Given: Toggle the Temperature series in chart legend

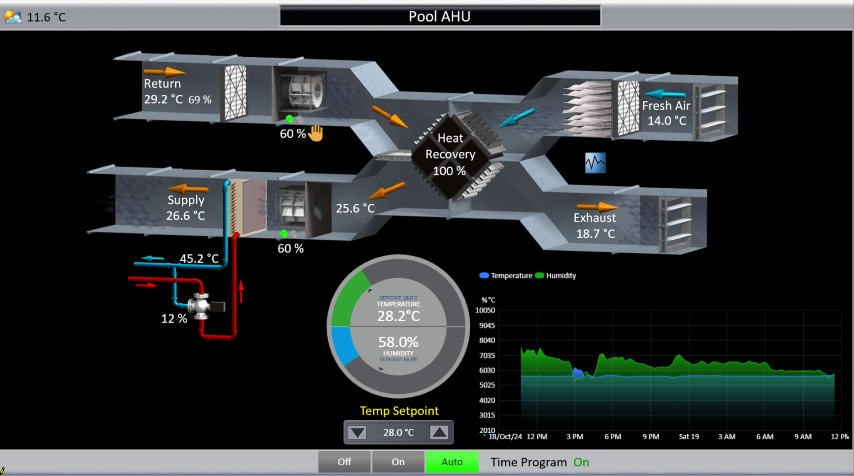Looking at the screenshot, I should [510, 275].
